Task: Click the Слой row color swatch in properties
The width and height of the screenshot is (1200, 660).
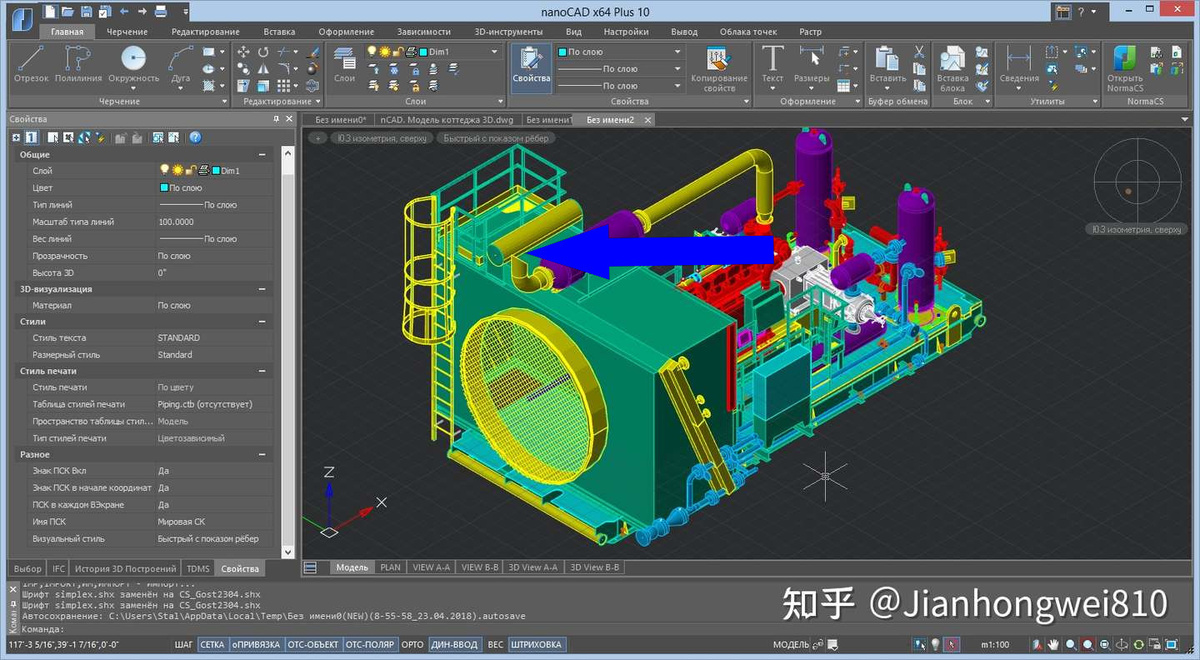Action: click(x=215, y=171)
